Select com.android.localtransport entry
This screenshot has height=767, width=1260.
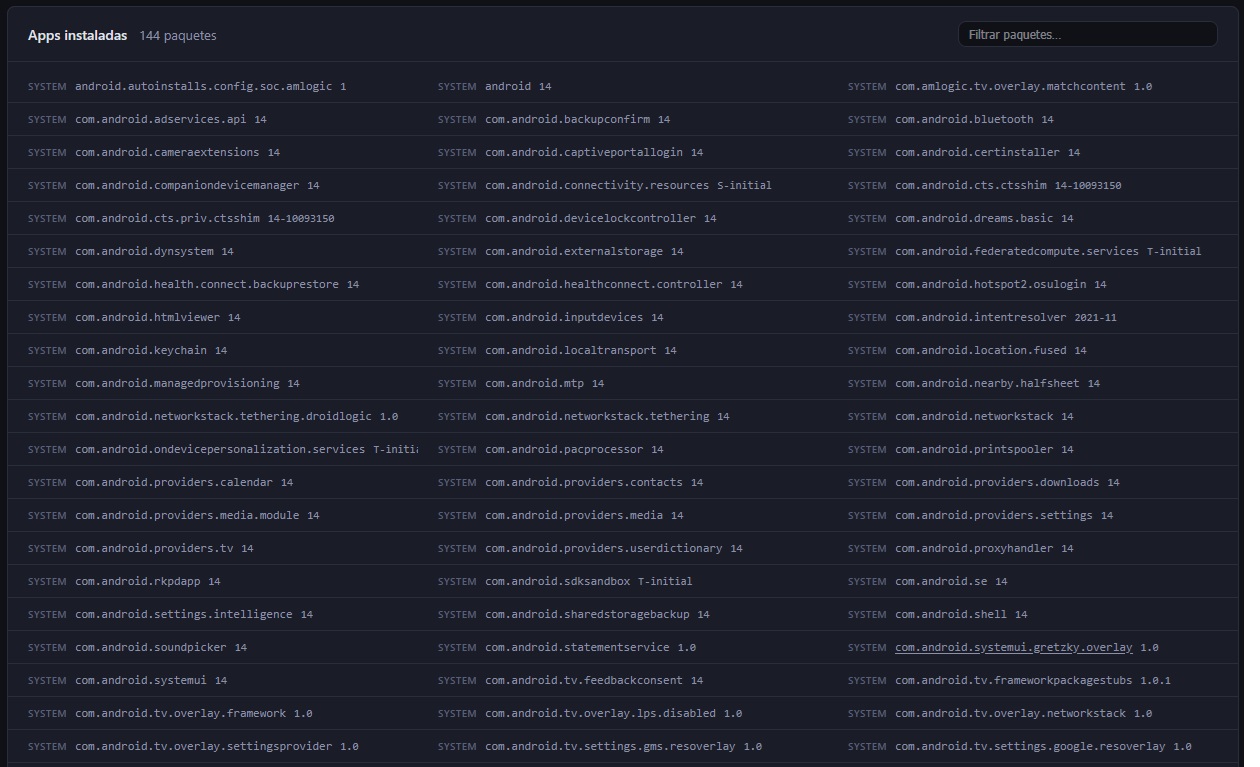pyautogui.click(x=570, y=350)
